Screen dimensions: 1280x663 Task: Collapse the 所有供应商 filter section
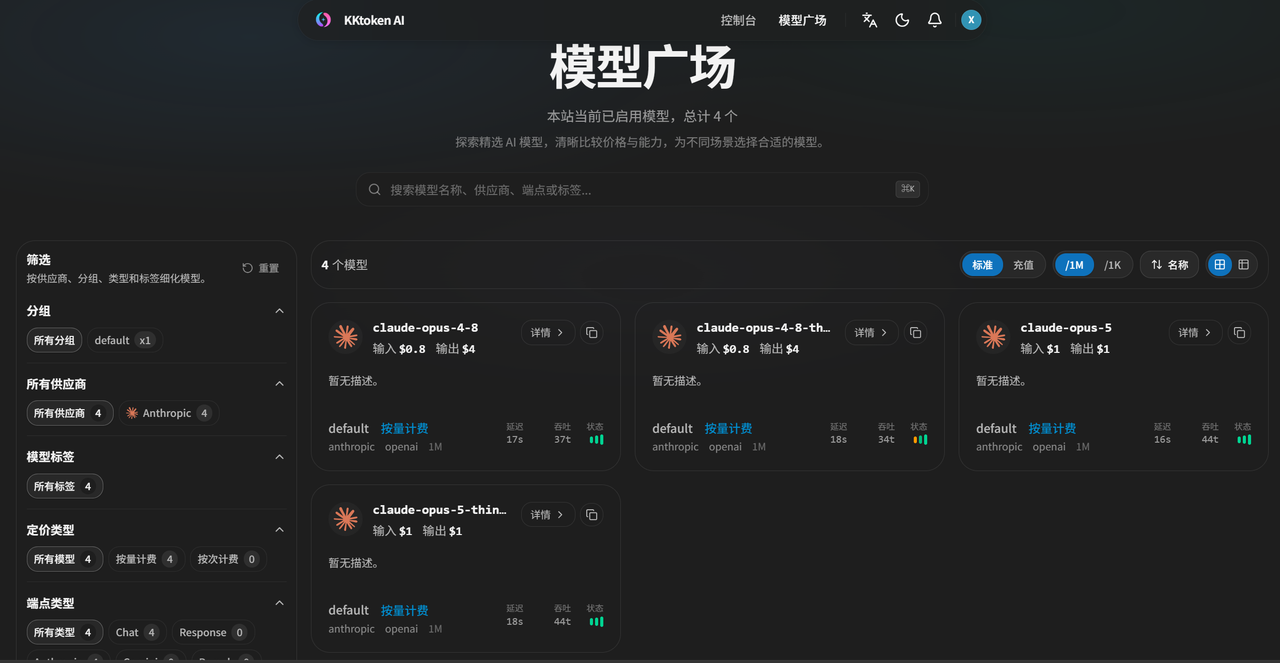click(x=279, y=384)
